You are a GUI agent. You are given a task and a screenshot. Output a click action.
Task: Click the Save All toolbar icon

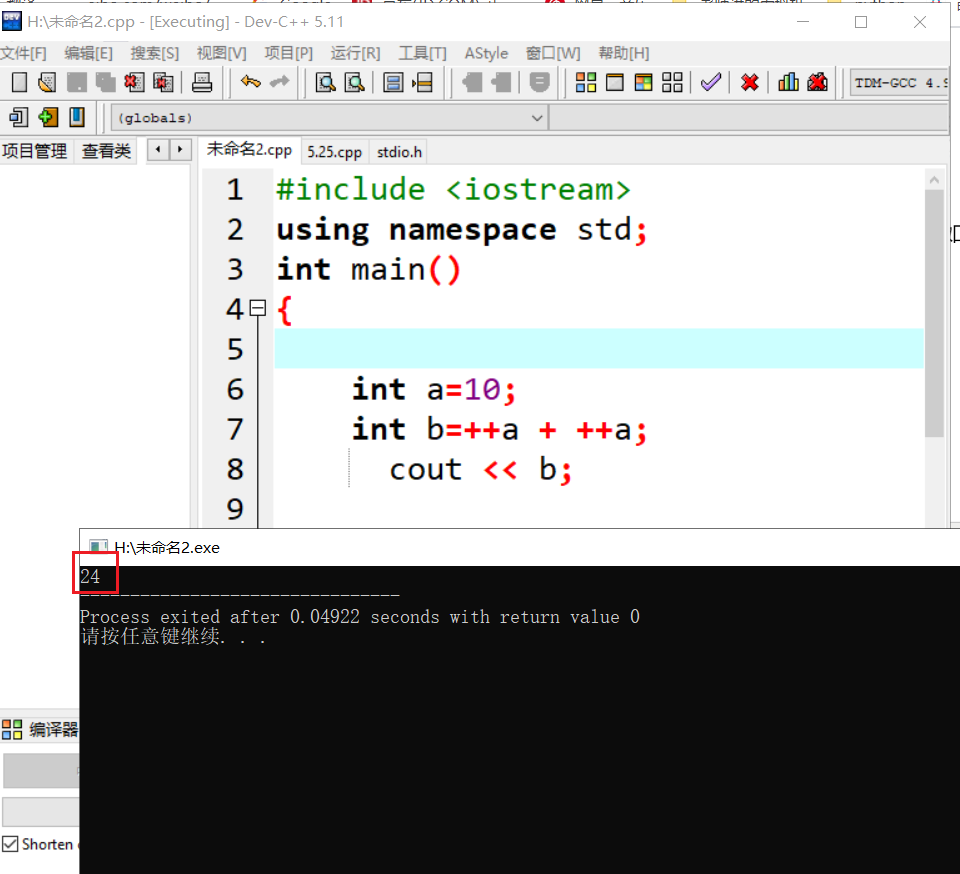pyautogui.click(x=105, y=81)
